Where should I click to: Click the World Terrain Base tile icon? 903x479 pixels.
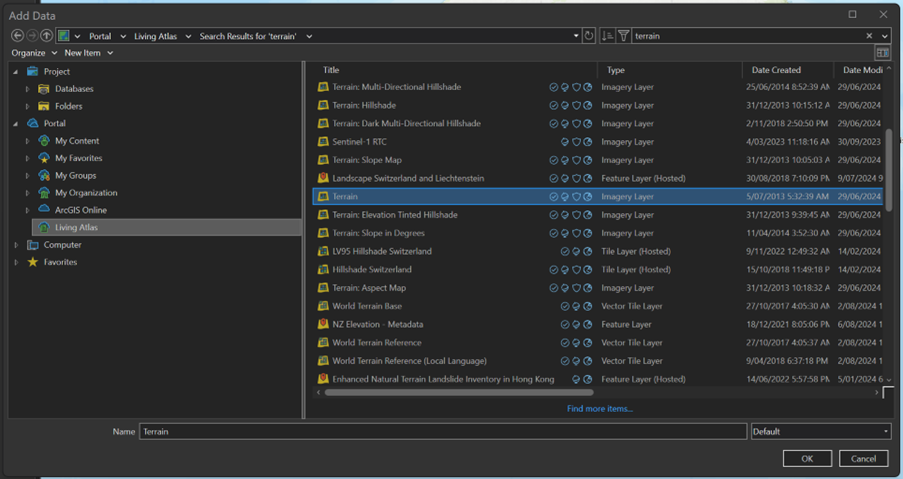(x=323, y=306)
